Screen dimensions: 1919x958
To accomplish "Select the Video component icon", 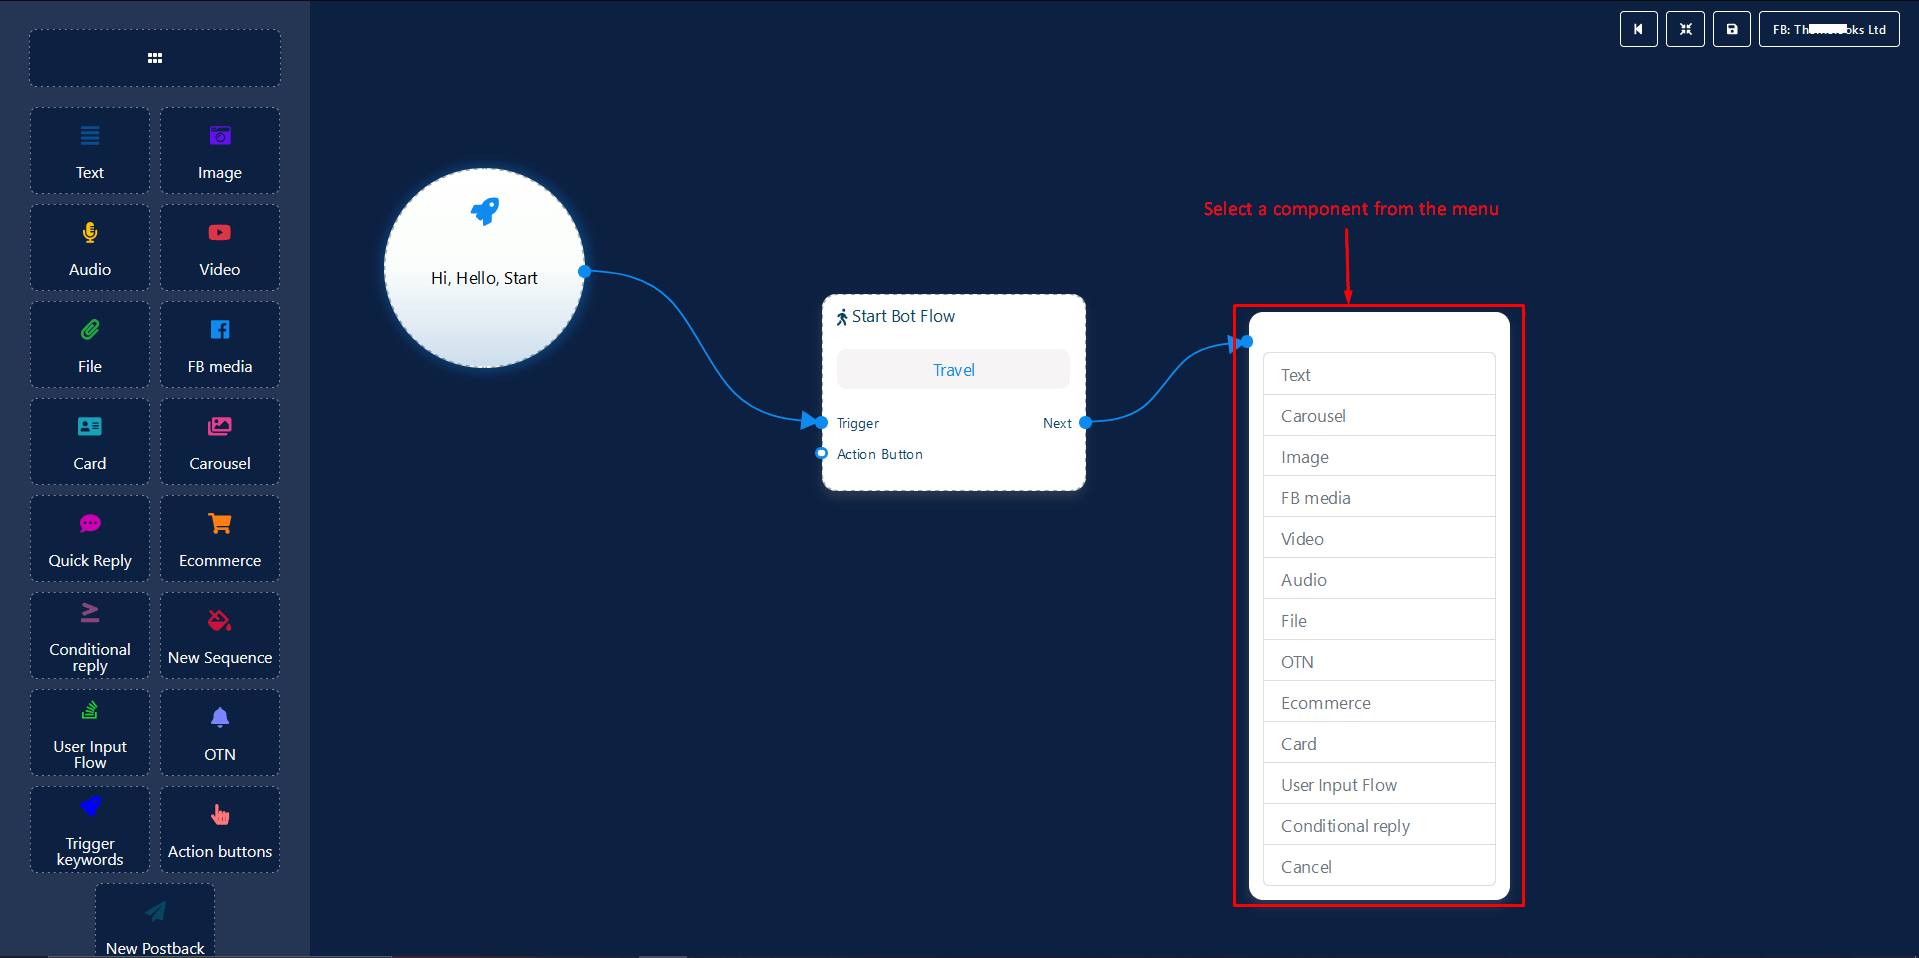I will [x=220, y=234].
